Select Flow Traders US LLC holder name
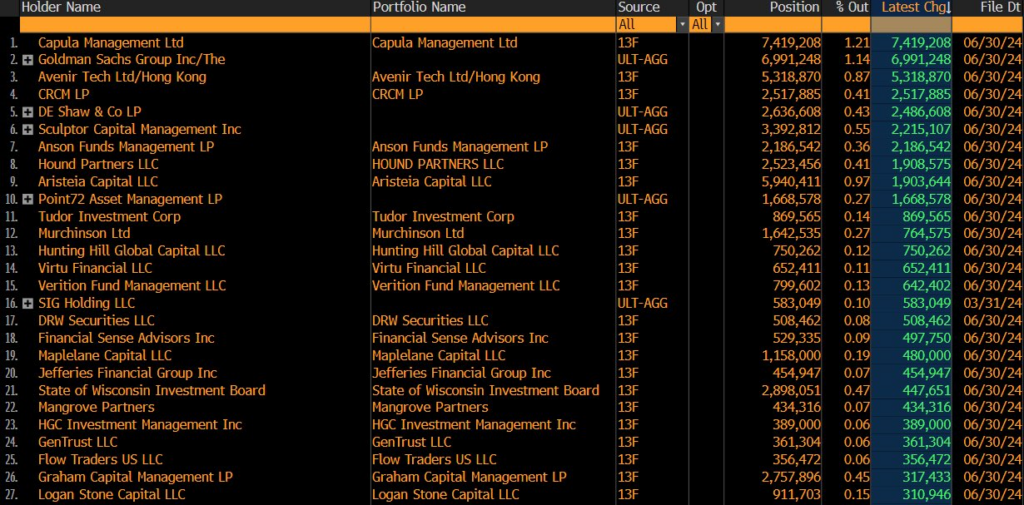 pyautogui.click(x=100, y=460)
